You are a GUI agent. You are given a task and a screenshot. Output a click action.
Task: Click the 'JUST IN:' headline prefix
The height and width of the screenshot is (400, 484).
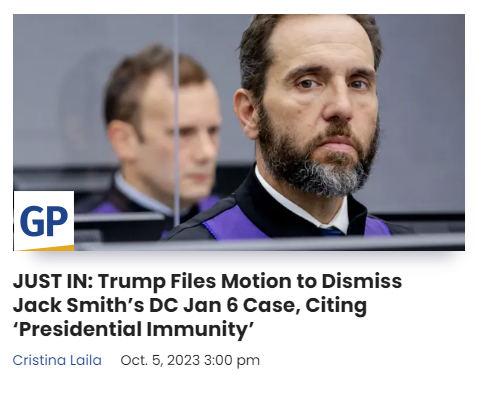pyautogui.click(x=53, y=281)
